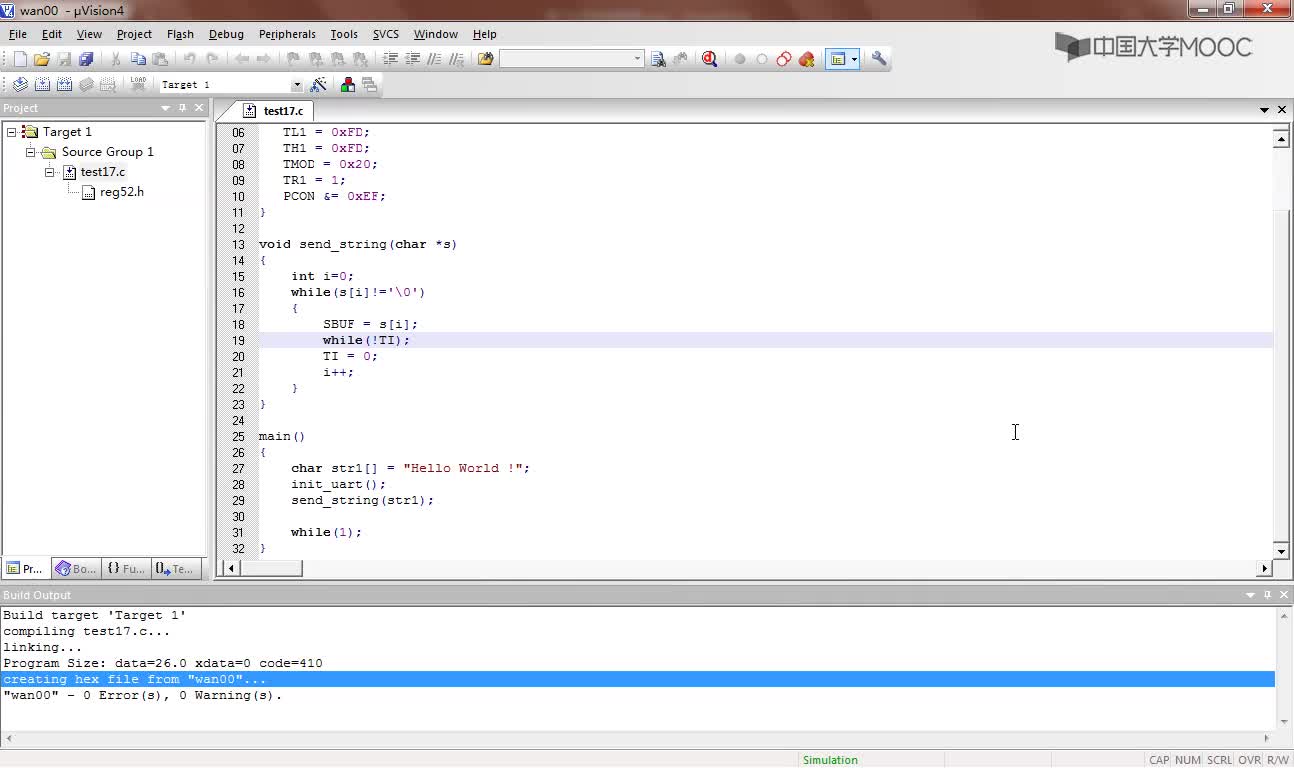This screenshot has height=768, width=1294.
Task: Click the Uncomment selection icon
Action: tap(456, 59)
